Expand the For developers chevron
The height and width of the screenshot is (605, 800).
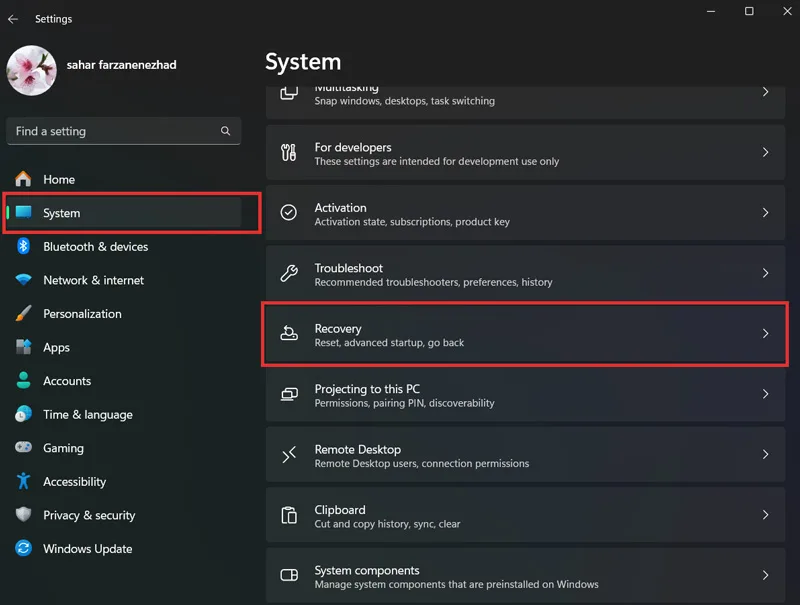click(x=765, y=152)
